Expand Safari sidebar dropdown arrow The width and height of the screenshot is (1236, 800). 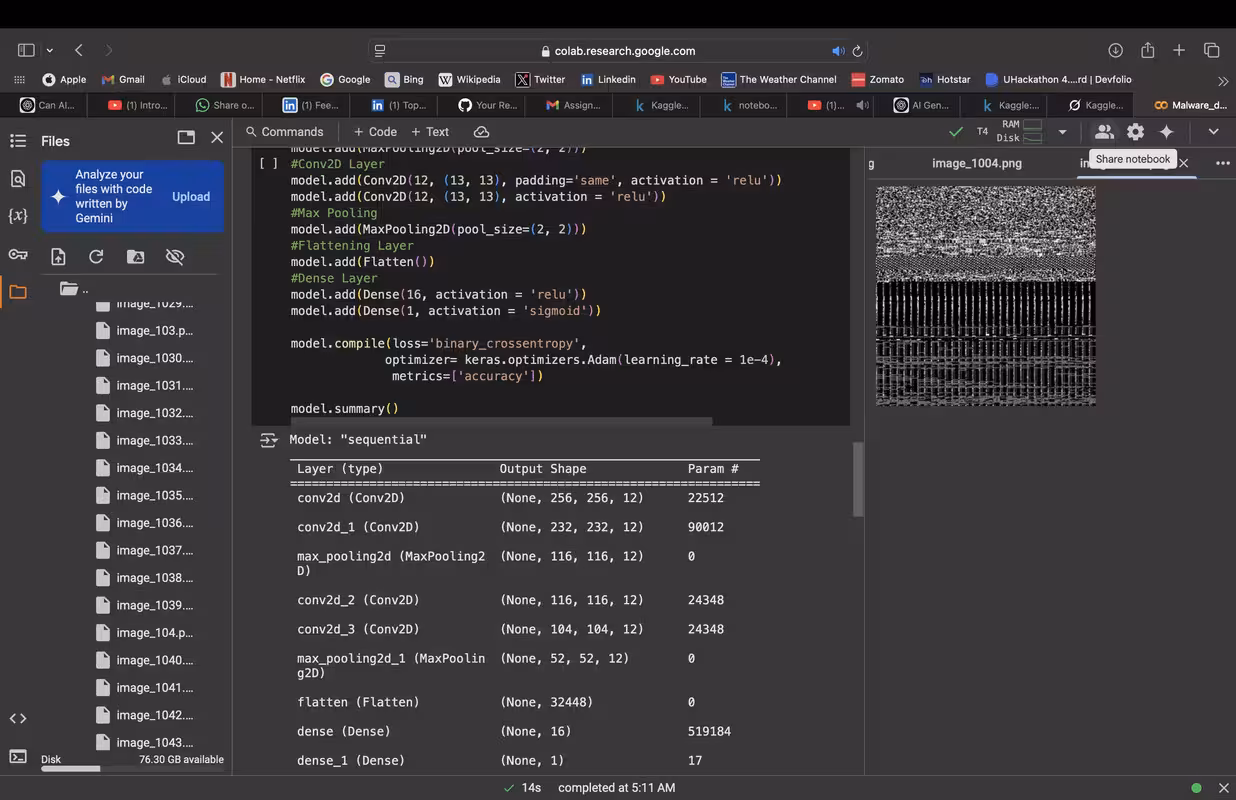coord(49,51)
